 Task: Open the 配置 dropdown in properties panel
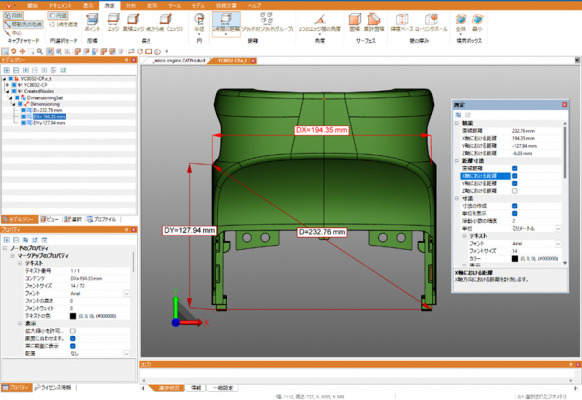click(x=126, y=354)
